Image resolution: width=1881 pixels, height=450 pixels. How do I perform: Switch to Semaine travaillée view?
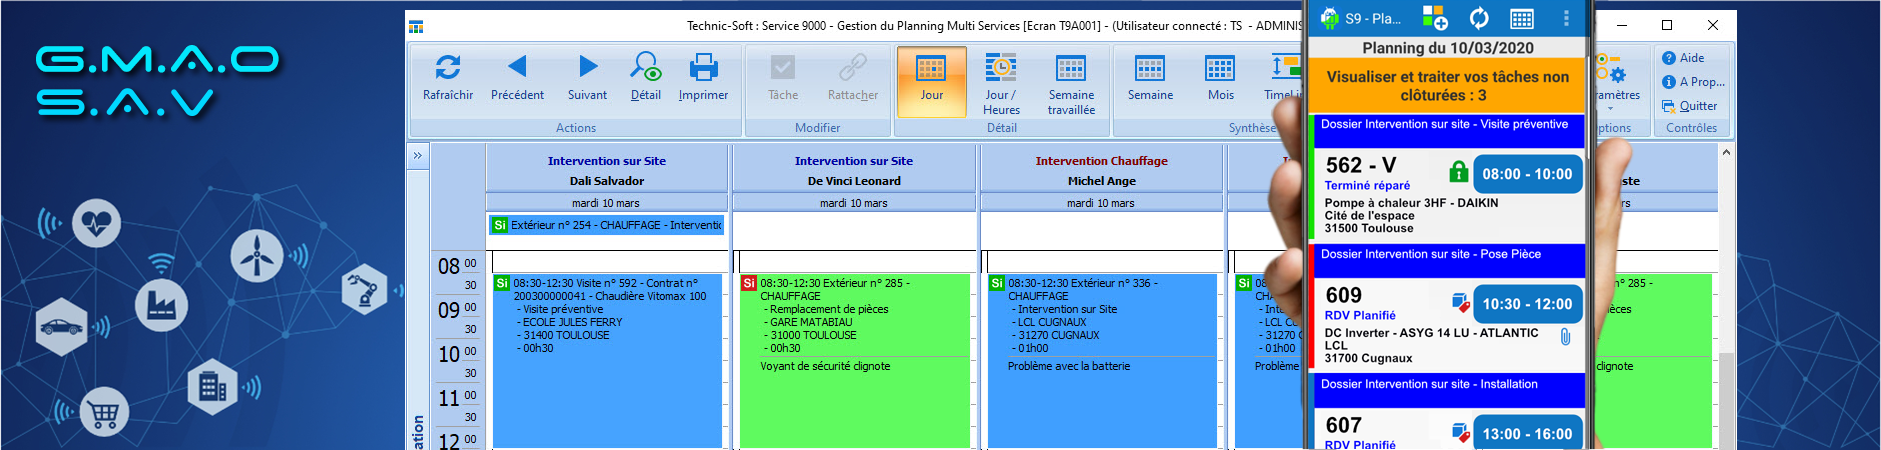point(1071,82)
